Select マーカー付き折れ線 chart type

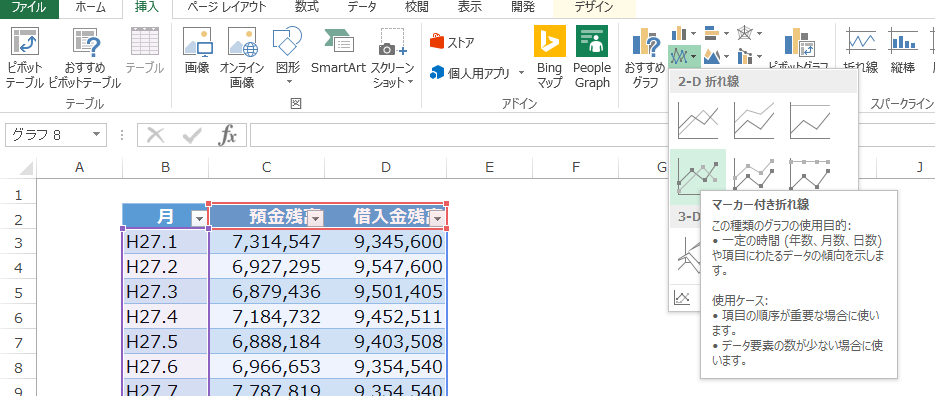pos(698,177)
